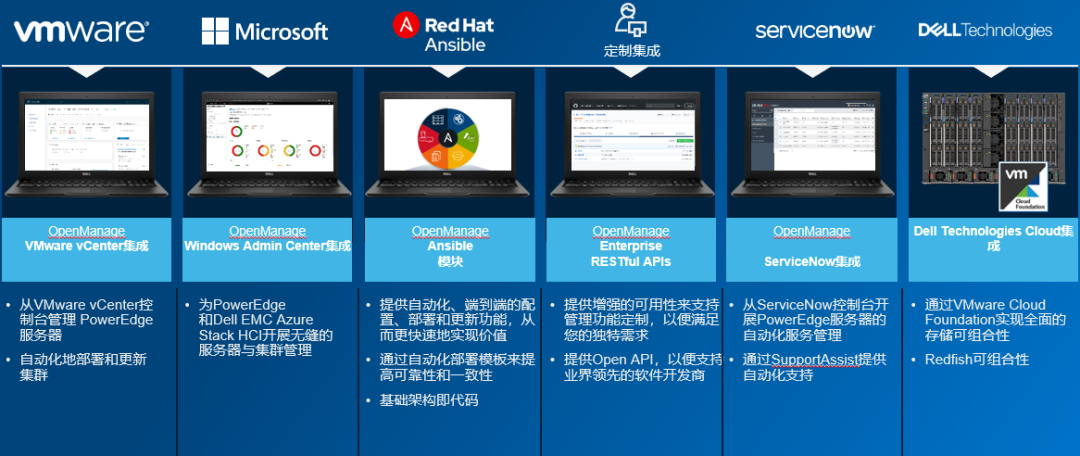Open the Windows Admin Center laptop thumbnail

click(267, 143)
